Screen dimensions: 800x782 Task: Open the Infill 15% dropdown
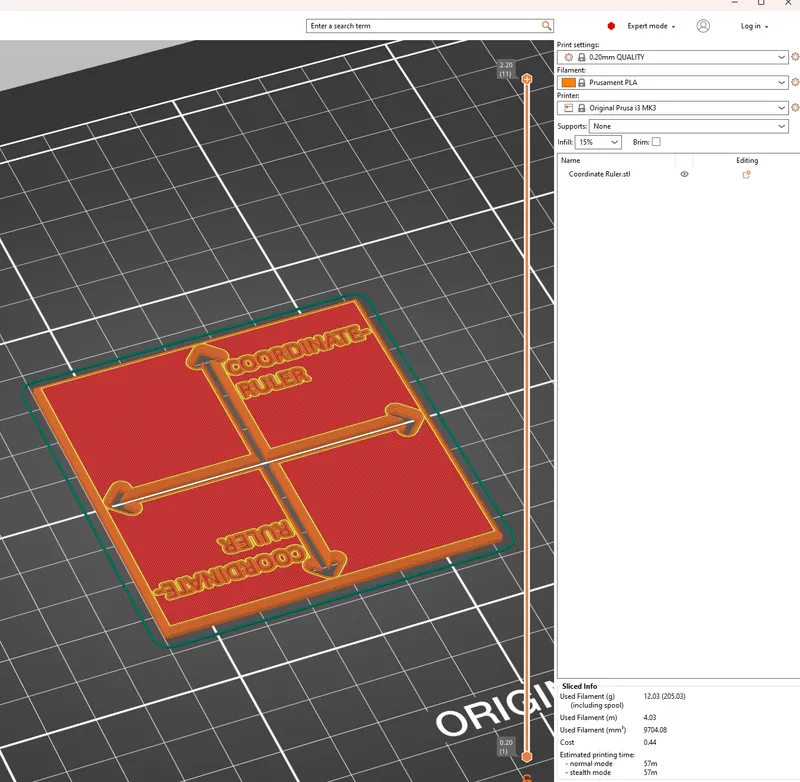598,142
